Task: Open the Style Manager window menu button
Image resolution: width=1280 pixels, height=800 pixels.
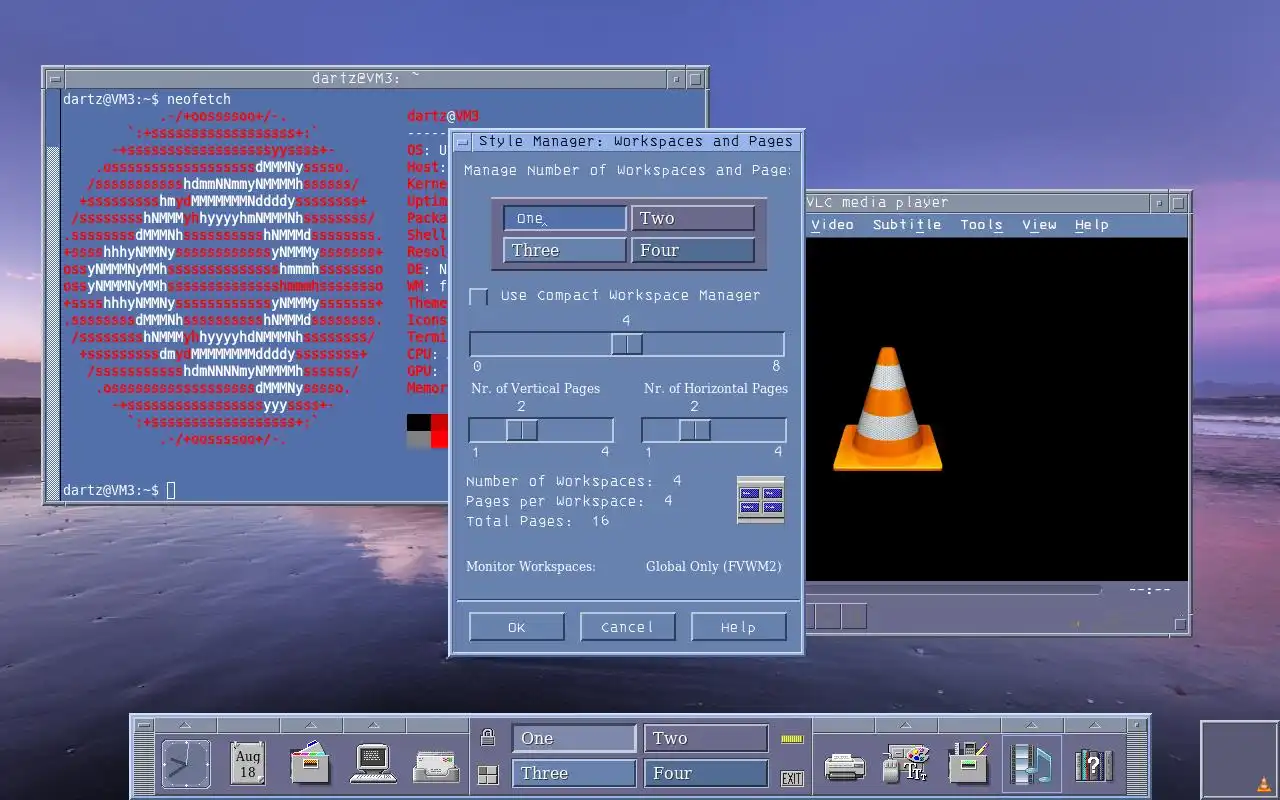Action: click(461, 141)
